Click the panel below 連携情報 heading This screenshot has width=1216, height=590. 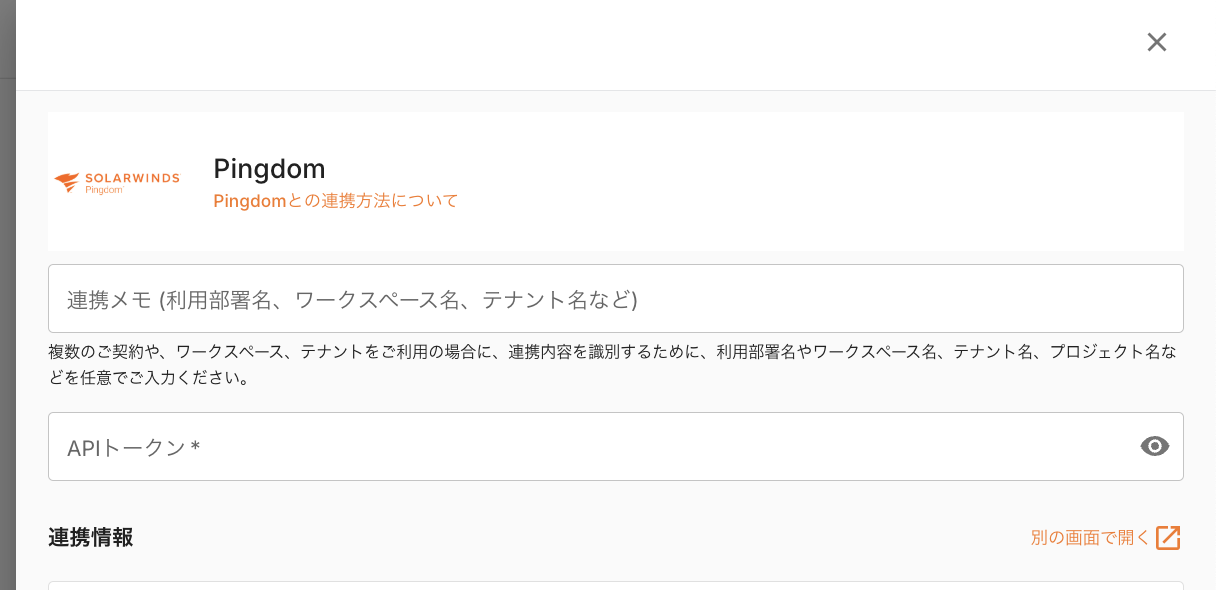click(x=615, y=585)
